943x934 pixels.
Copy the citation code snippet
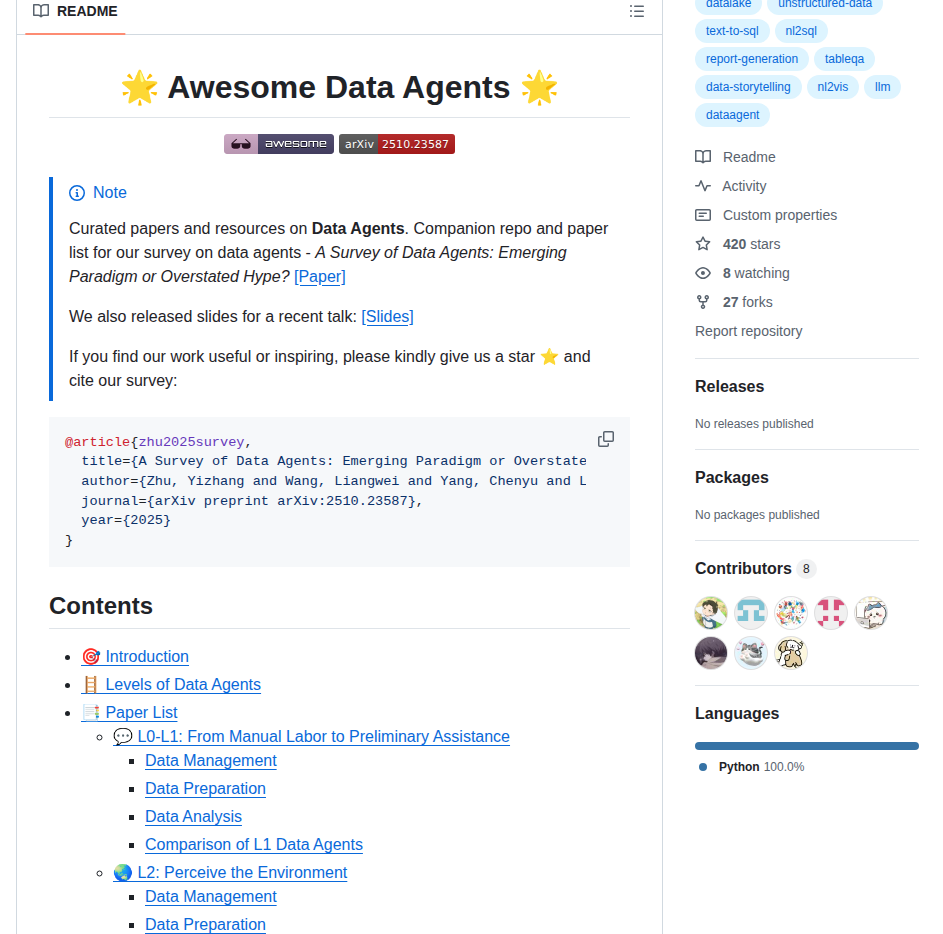click(605, 438)
